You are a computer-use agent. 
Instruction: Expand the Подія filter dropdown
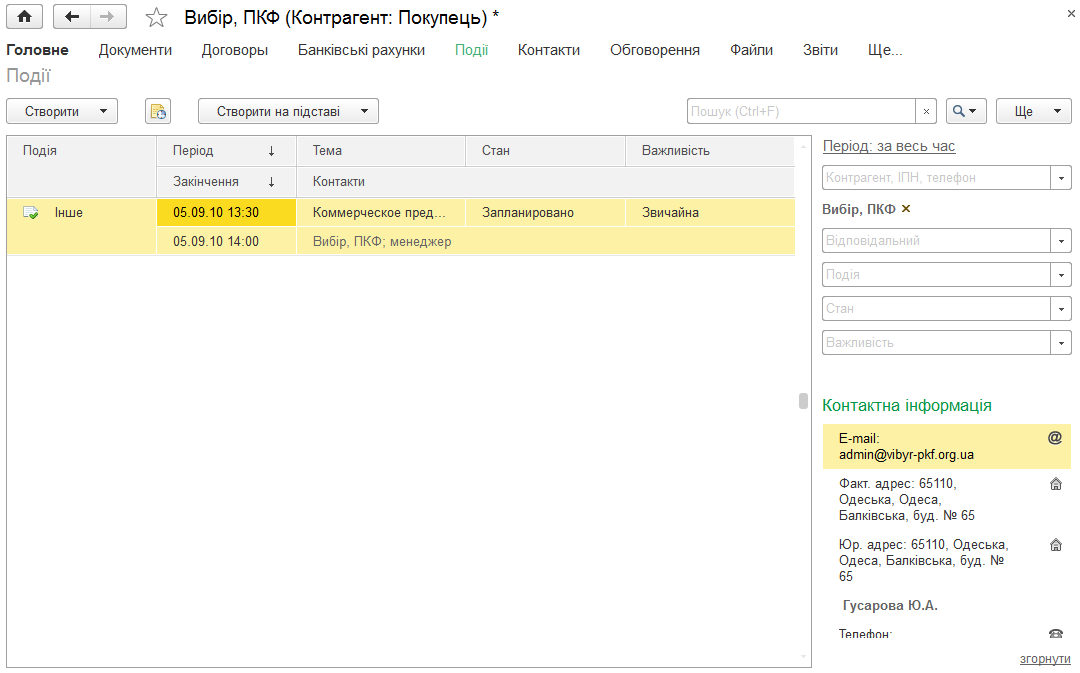(x=1061, y=275)
